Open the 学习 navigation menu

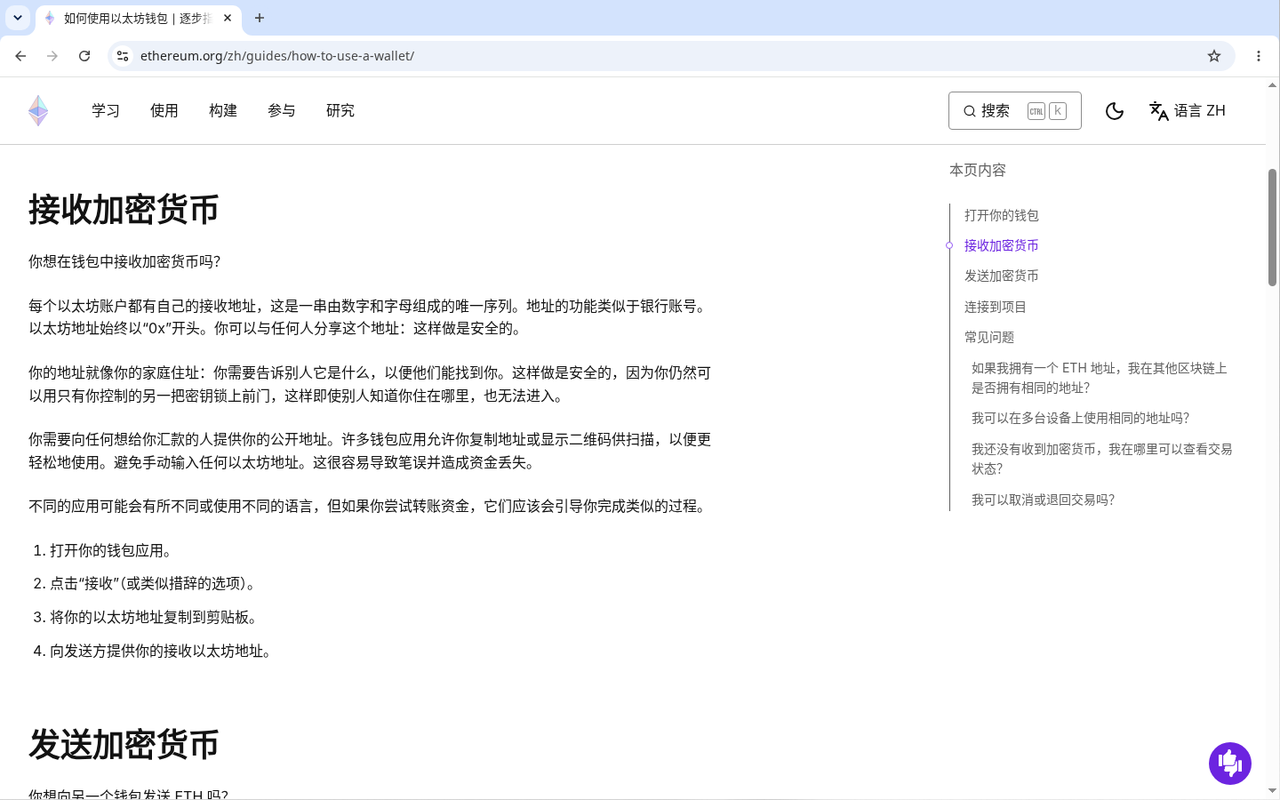click(106, 111)
